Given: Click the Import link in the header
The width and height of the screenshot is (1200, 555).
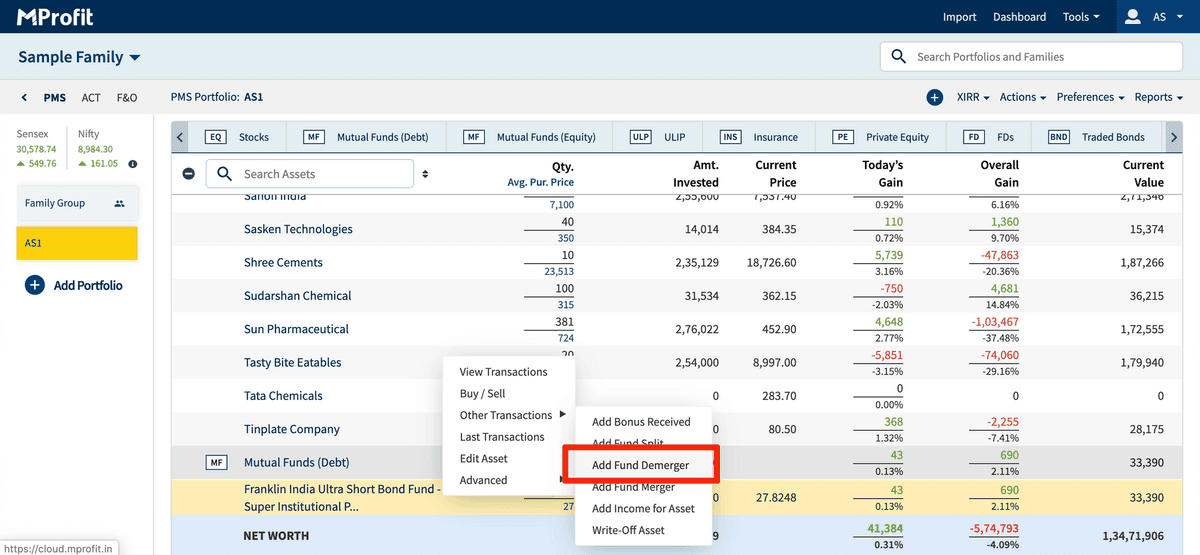Looking at the screenshot, I should pos(959,17).
